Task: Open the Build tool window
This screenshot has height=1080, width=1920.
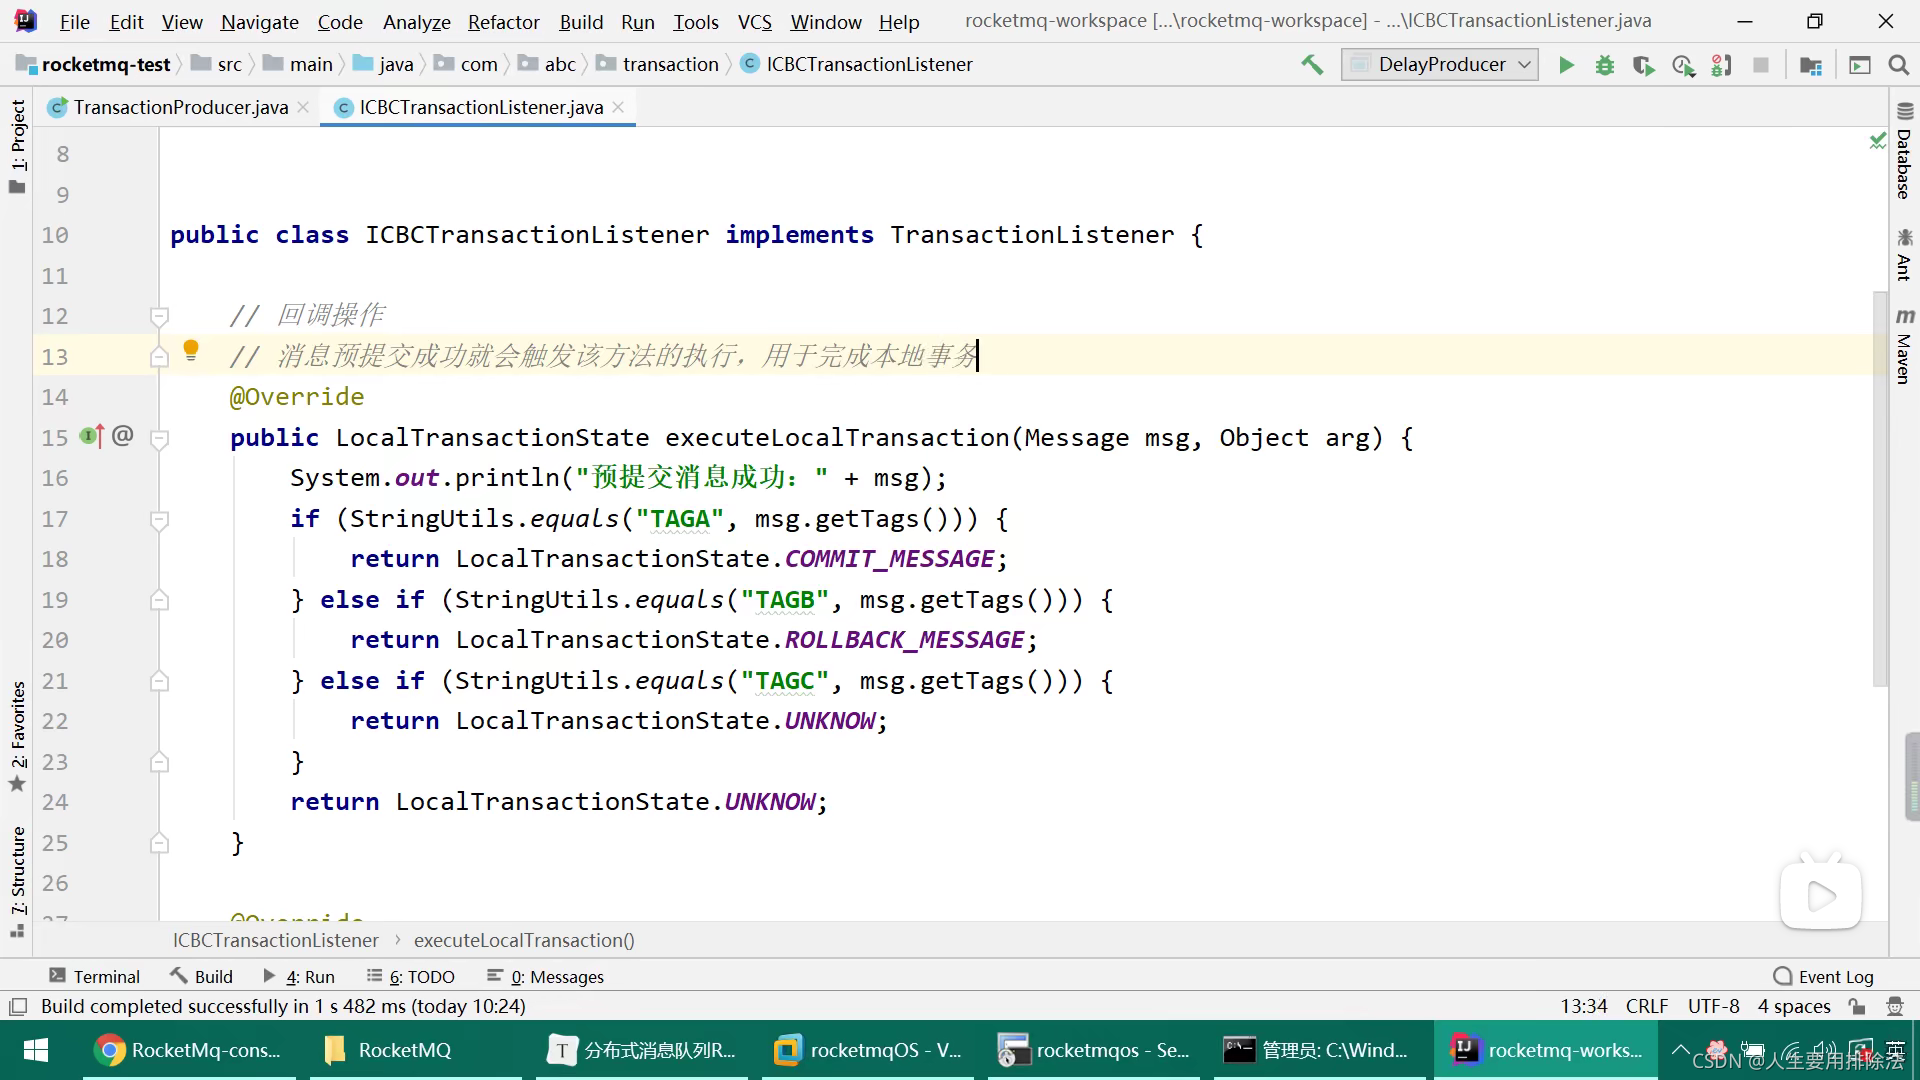Action: tap(201, 976)
